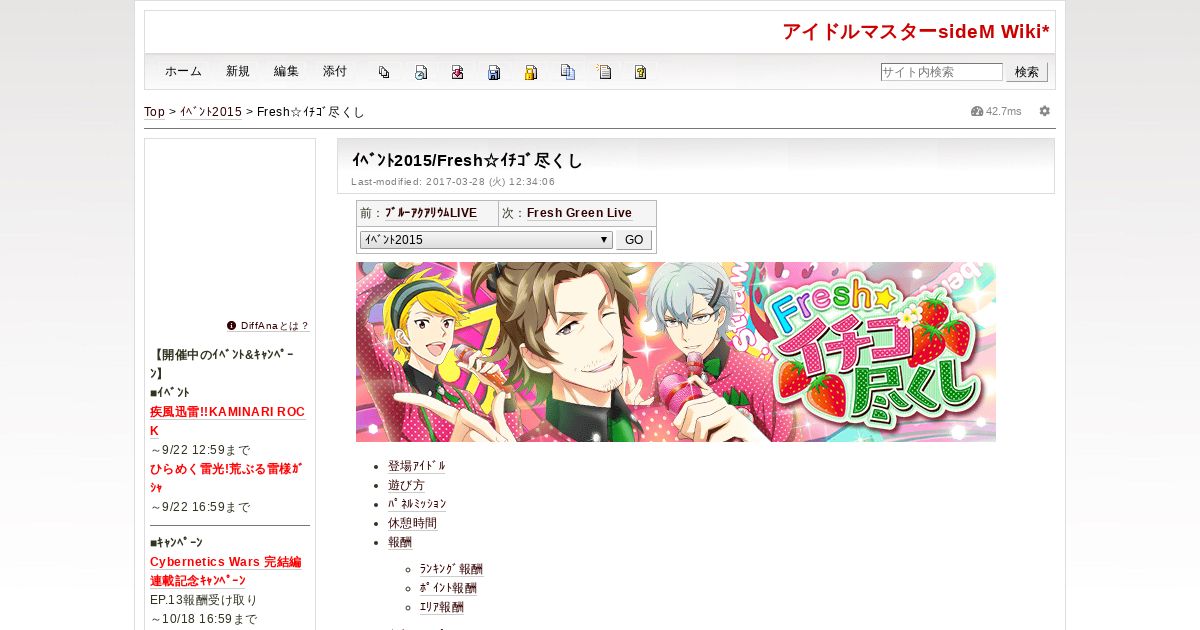Open the ホーム menu
The image size is (1200, 630).
tap(183, 72)
